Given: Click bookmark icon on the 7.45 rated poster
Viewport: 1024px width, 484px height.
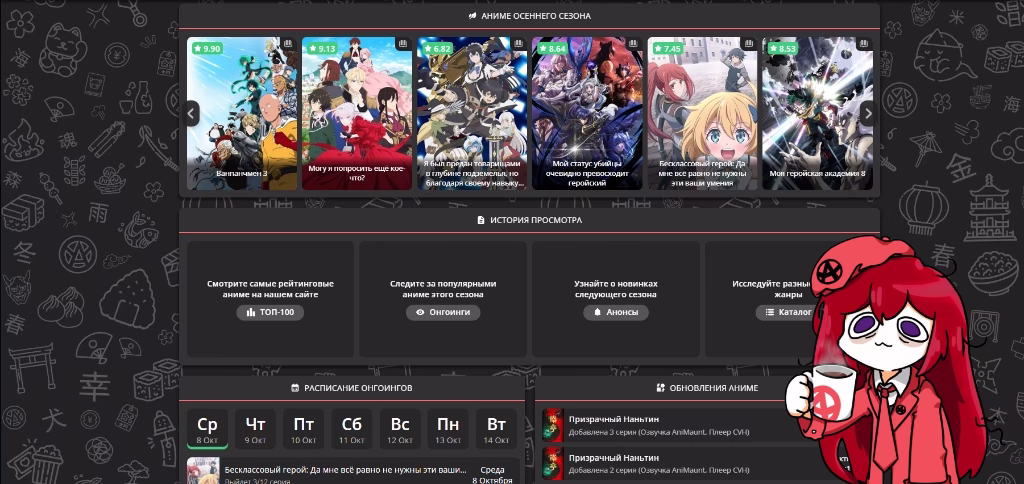Looking at the screenshot, I should tap(748, 45).
